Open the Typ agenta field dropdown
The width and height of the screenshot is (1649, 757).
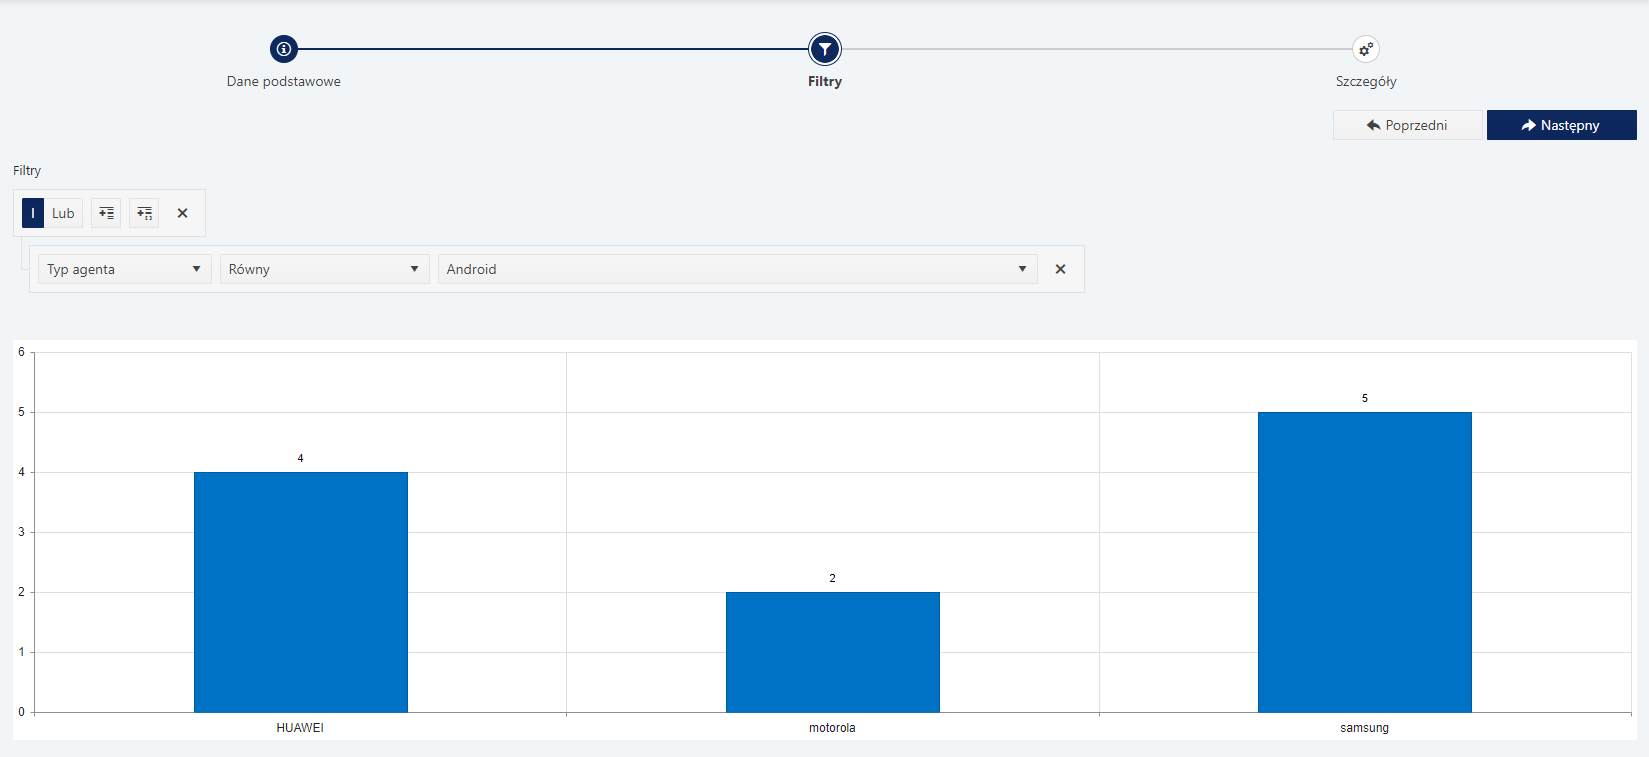[x=124, y=269]
